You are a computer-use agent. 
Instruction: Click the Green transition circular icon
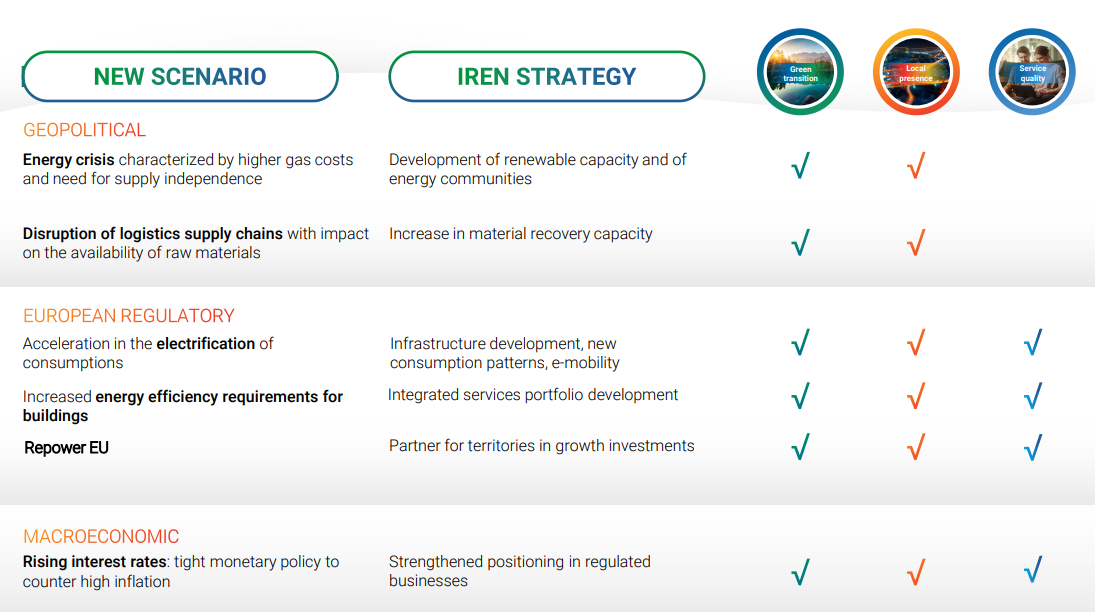click(800, 72)
